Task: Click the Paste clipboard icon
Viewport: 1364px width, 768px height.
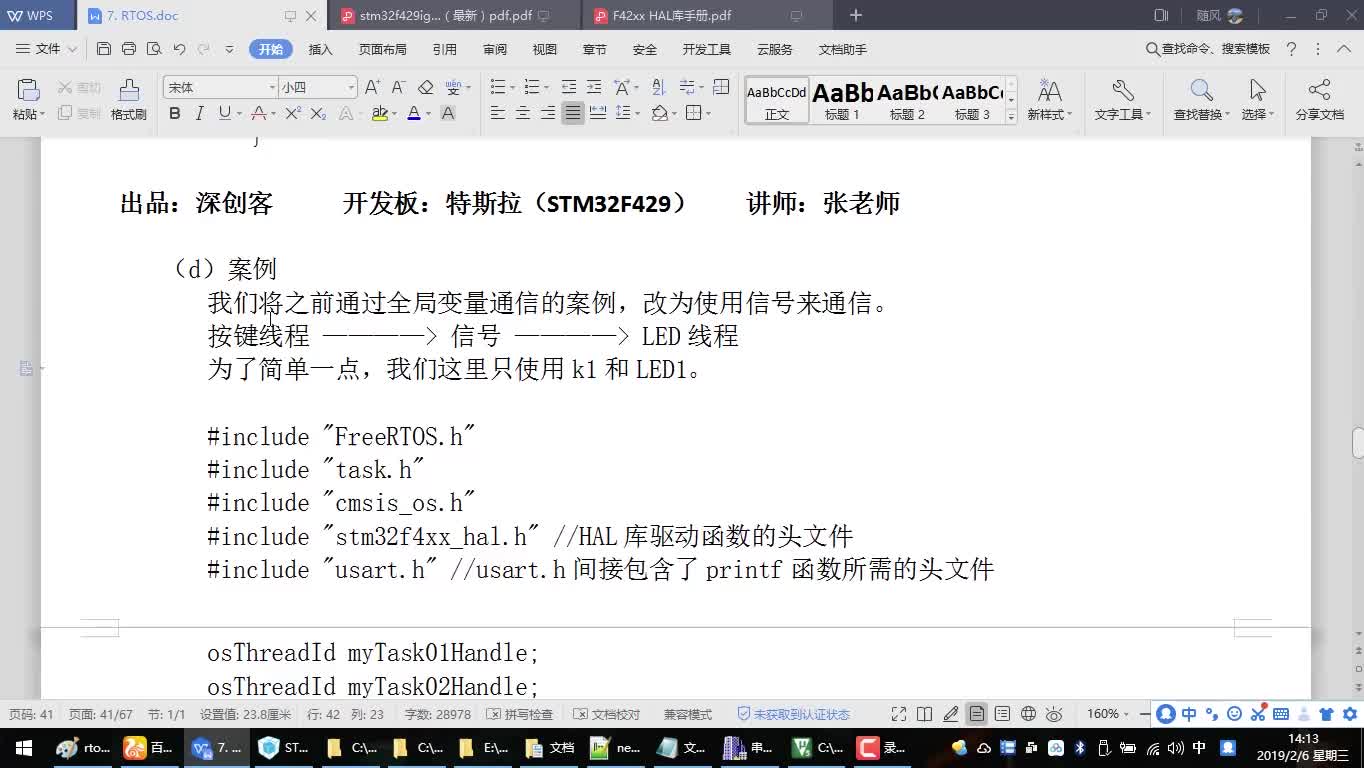Action: click(27, 90)
